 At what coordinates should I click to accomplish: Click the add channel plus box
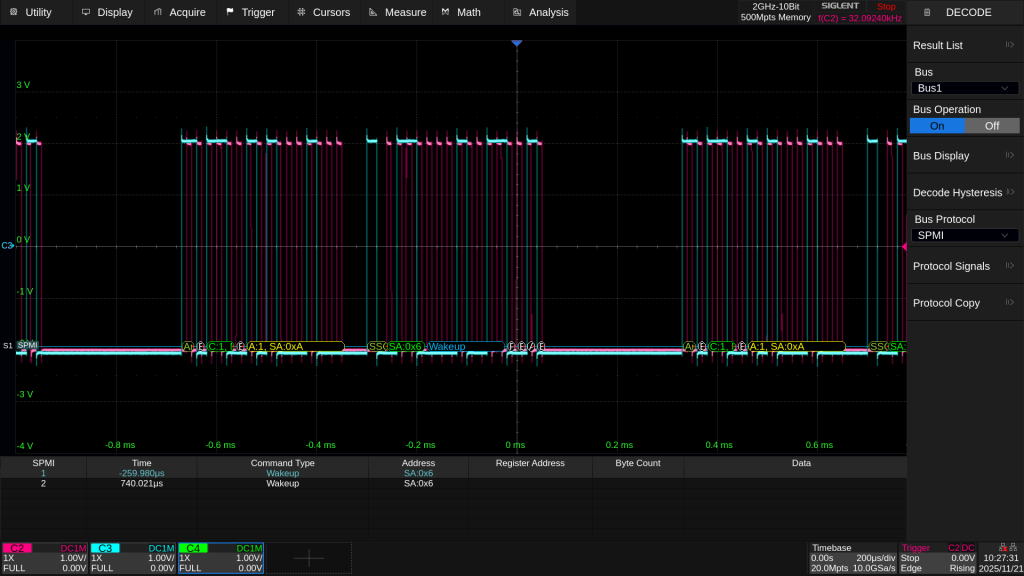coord(309,559)
